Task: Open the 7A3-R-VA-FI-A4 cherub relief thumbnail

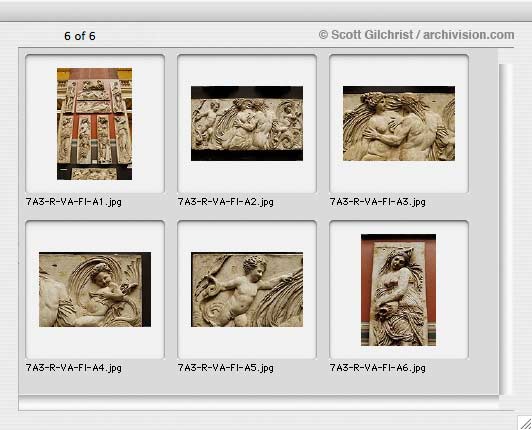Action: click(x=95, y=289)
